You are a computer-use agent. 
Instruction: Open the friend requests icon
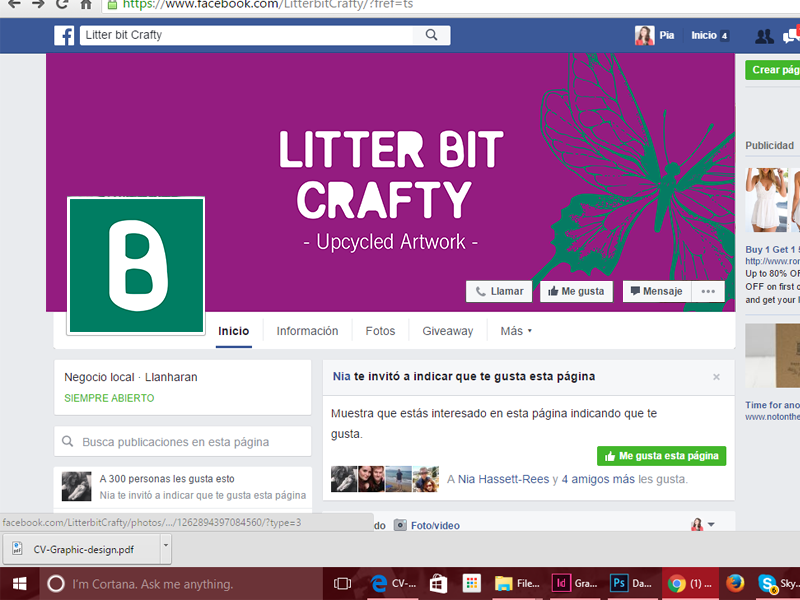click(764, 36)
